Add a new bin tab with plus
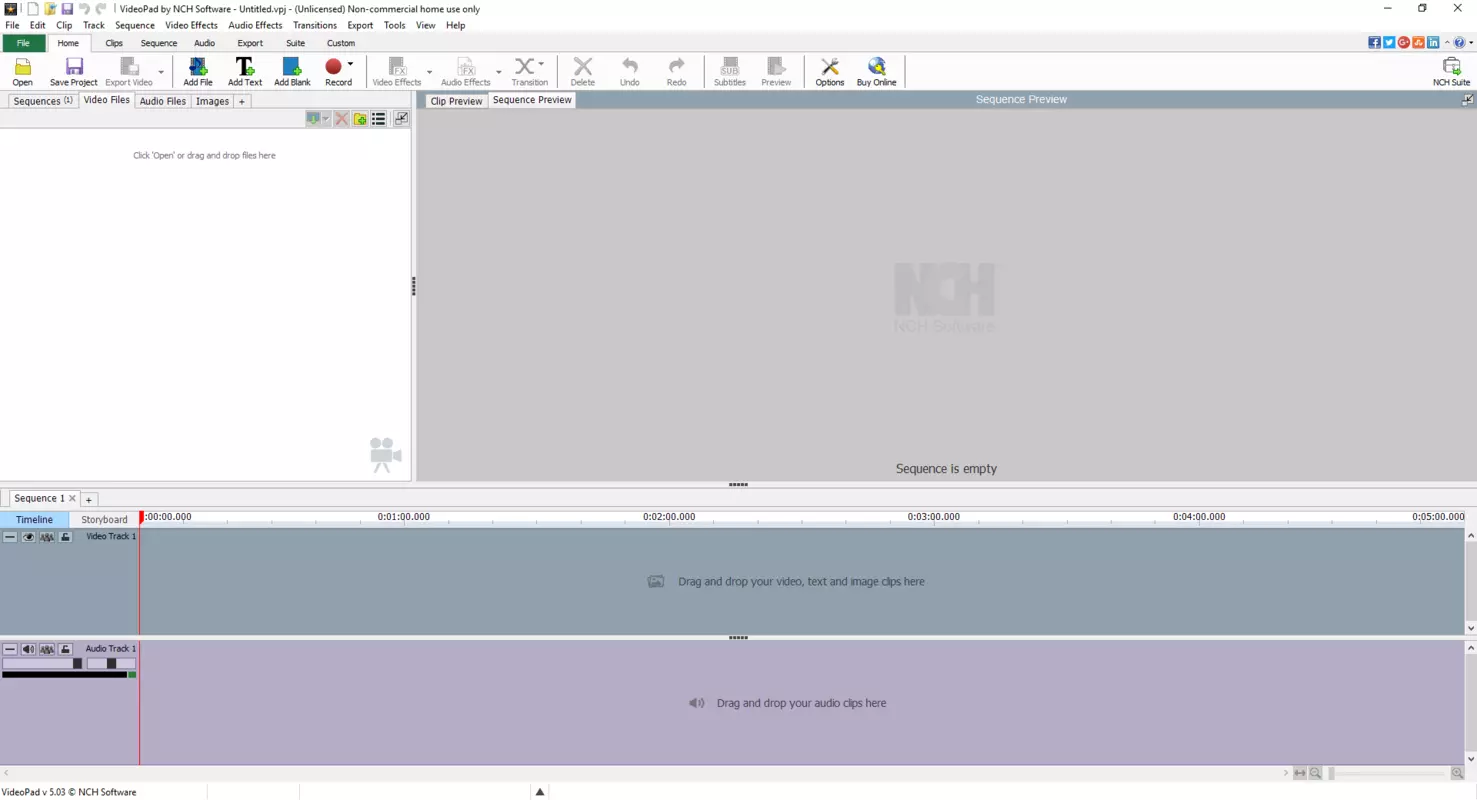The height and width of the screenshot is (800, 1477). [x=241, y=101]
